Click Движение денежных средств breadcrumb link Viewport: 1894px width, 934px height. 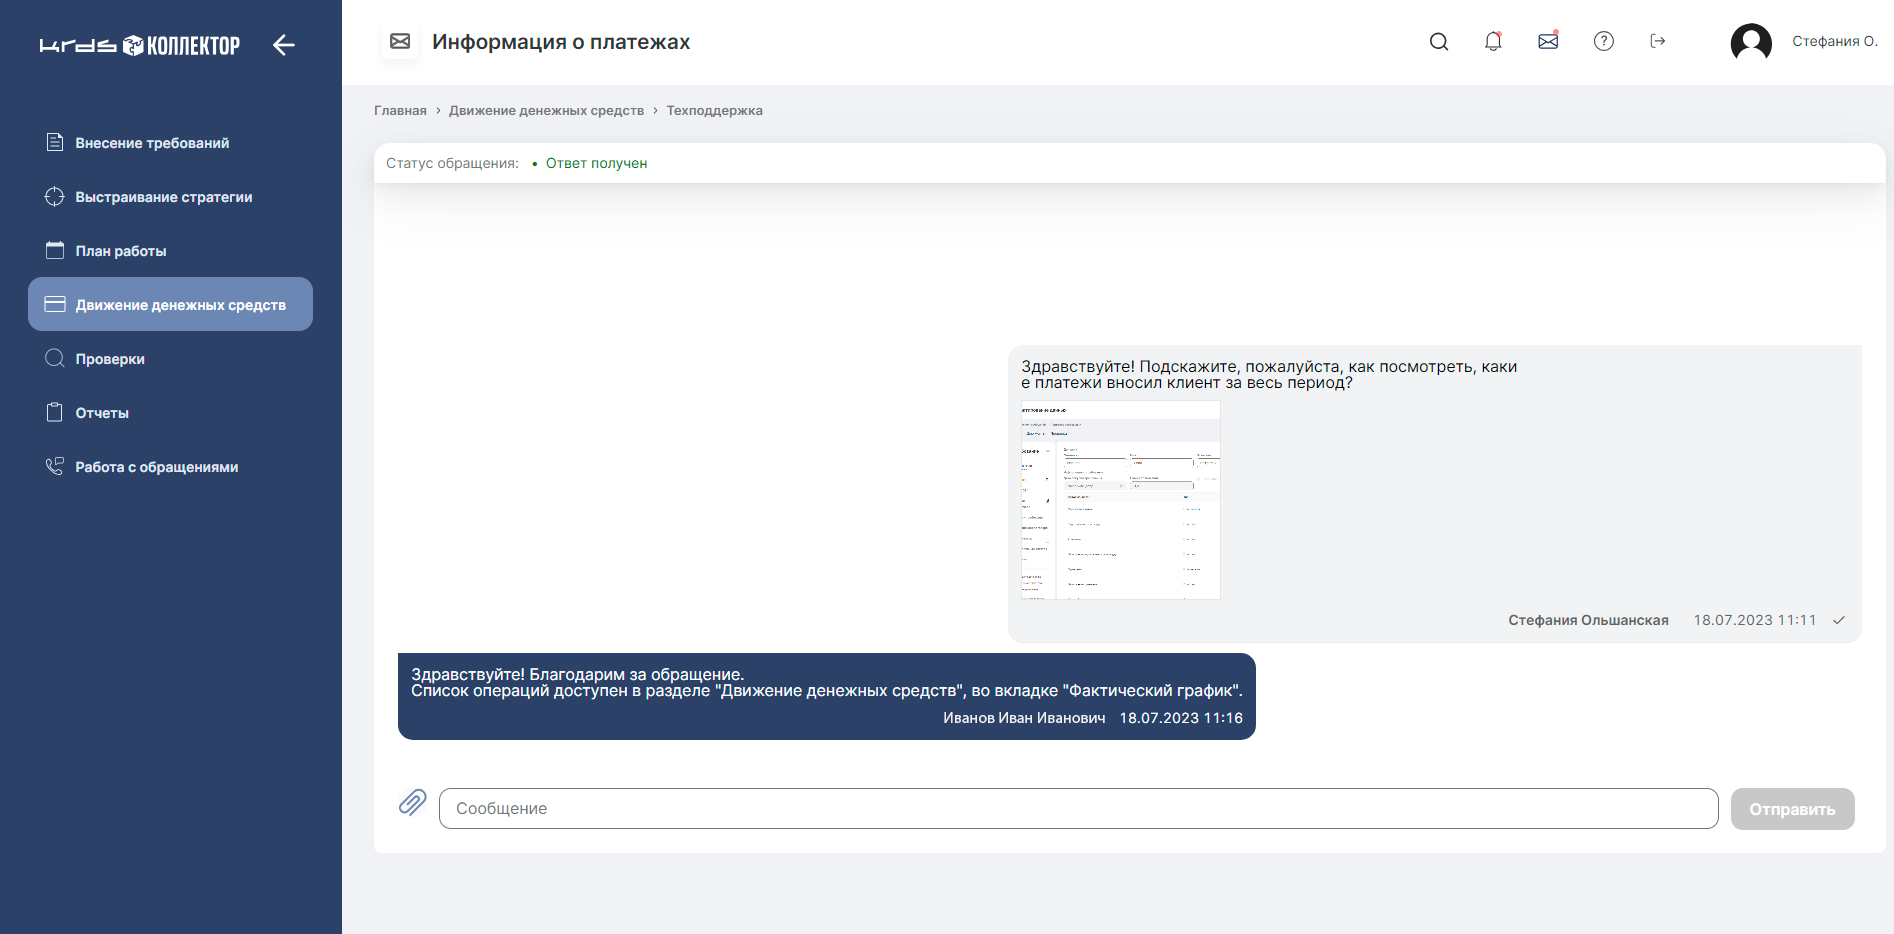[546, 111]
